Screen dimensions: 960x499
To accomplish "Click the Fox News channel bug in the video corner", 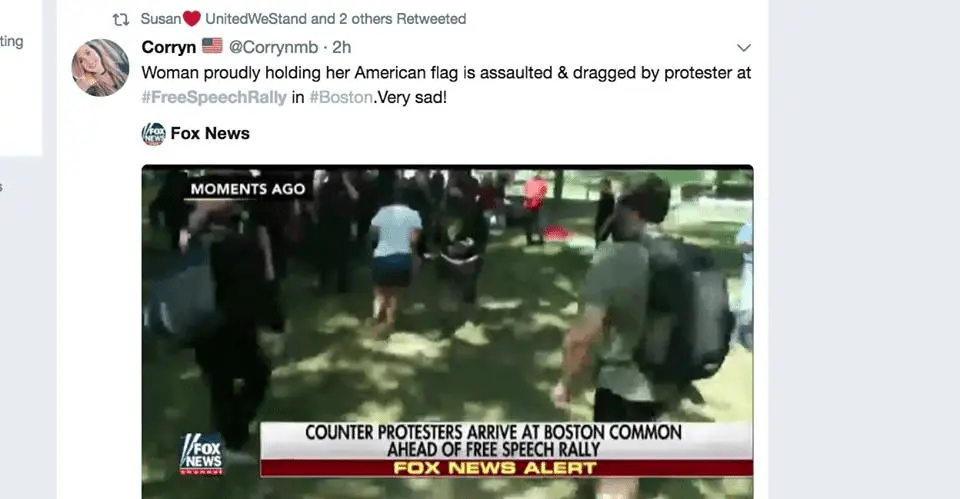I will (x=201, y=455).
